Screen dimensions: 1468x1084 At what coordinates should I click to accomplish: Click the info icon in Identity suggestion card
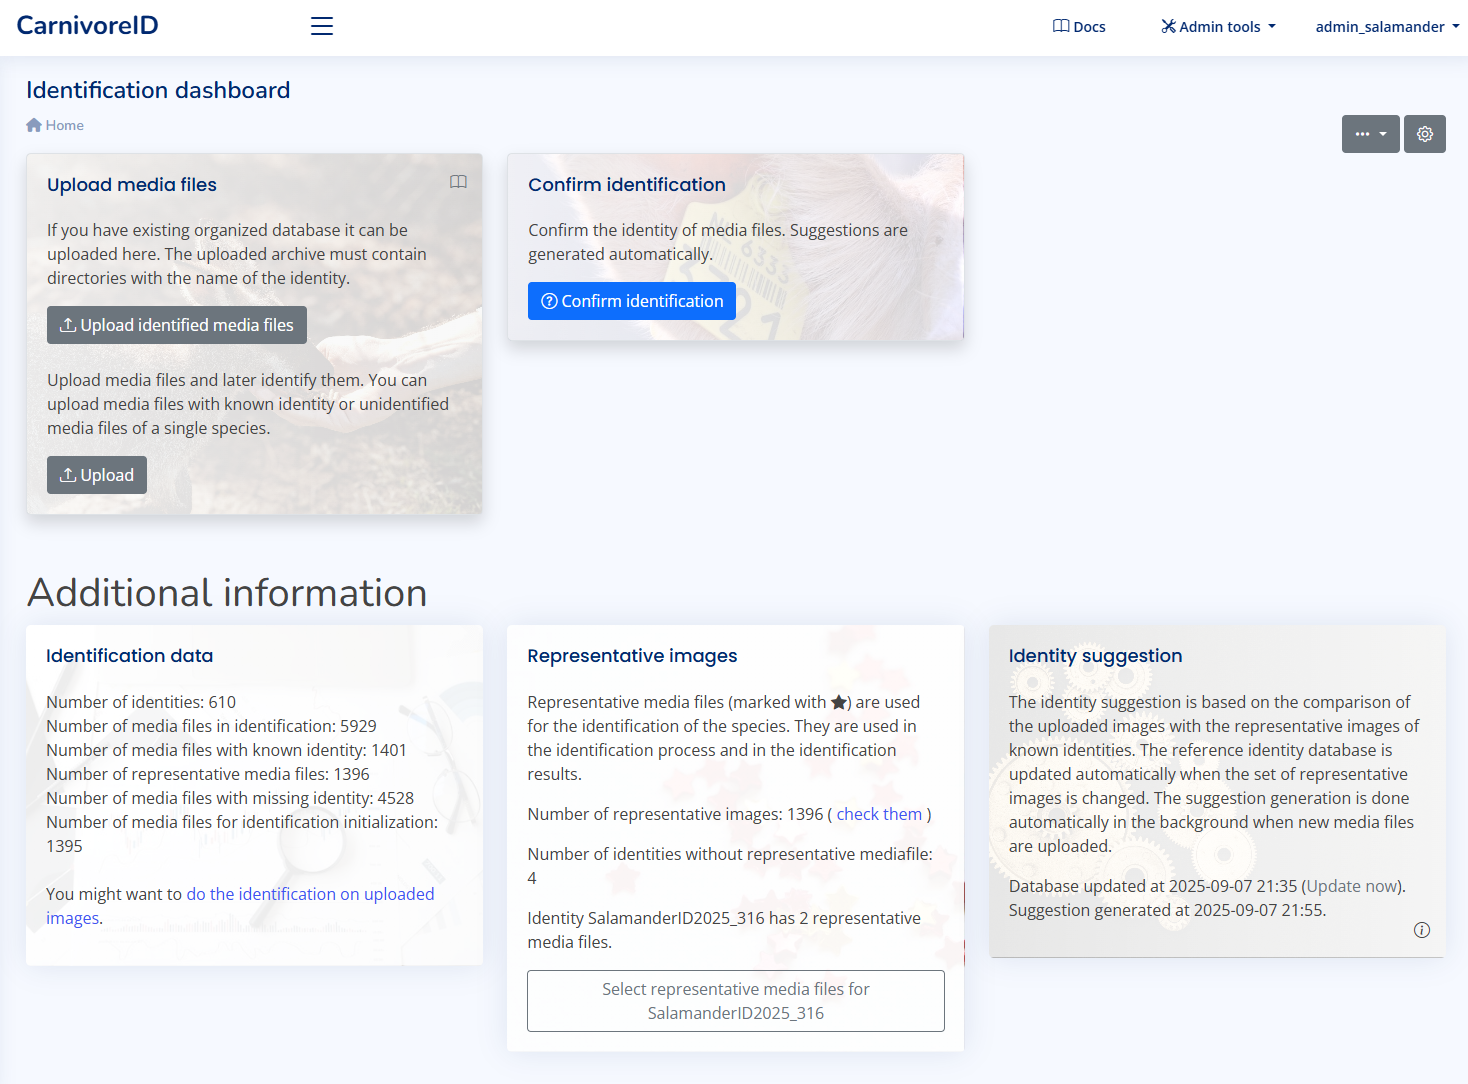point(1422,930)
